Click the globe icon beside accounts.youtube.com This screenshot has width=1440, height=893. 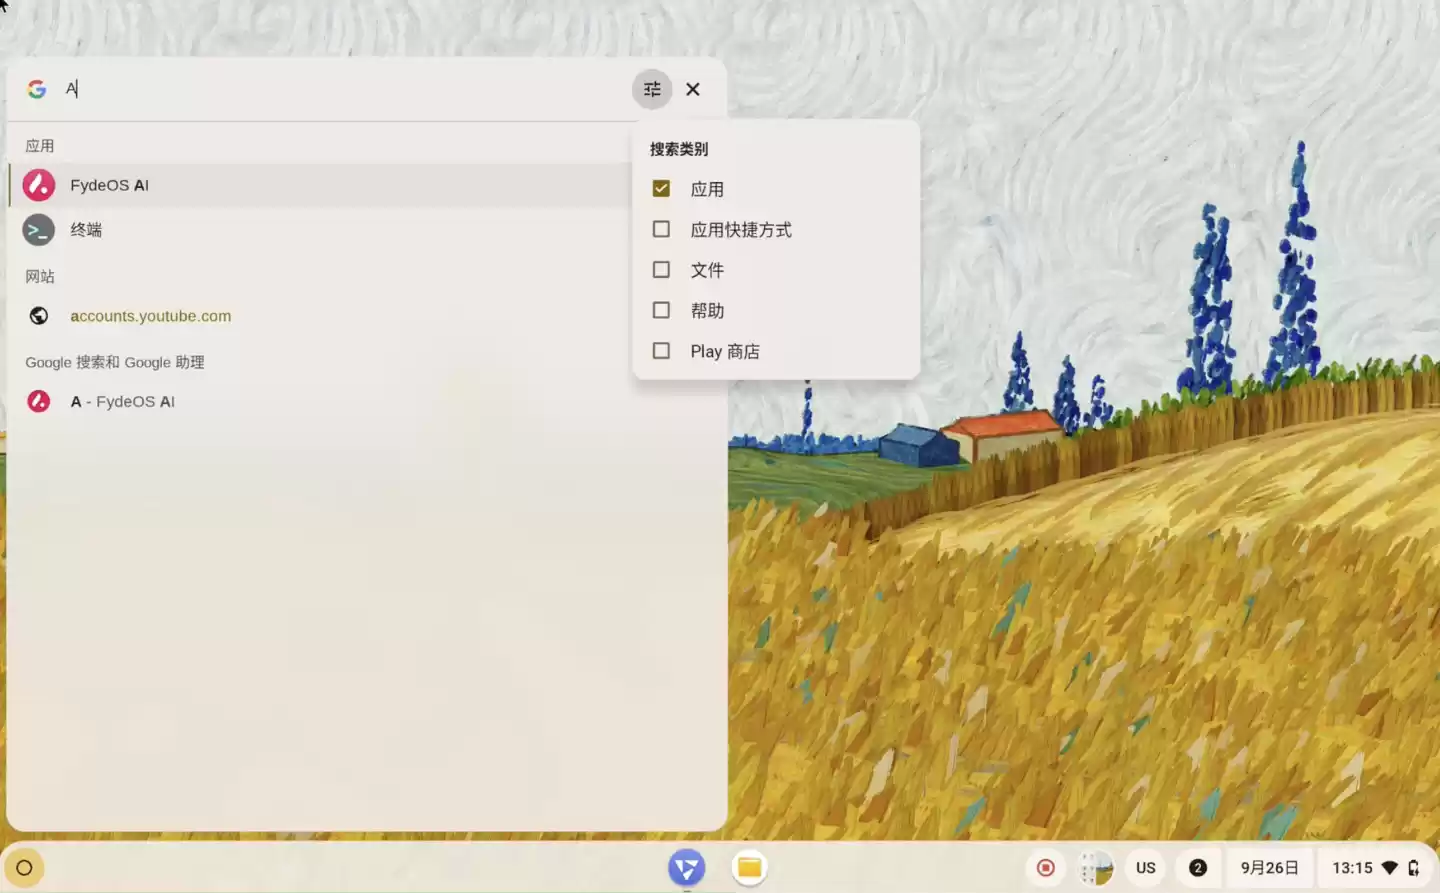coord(39,316)
